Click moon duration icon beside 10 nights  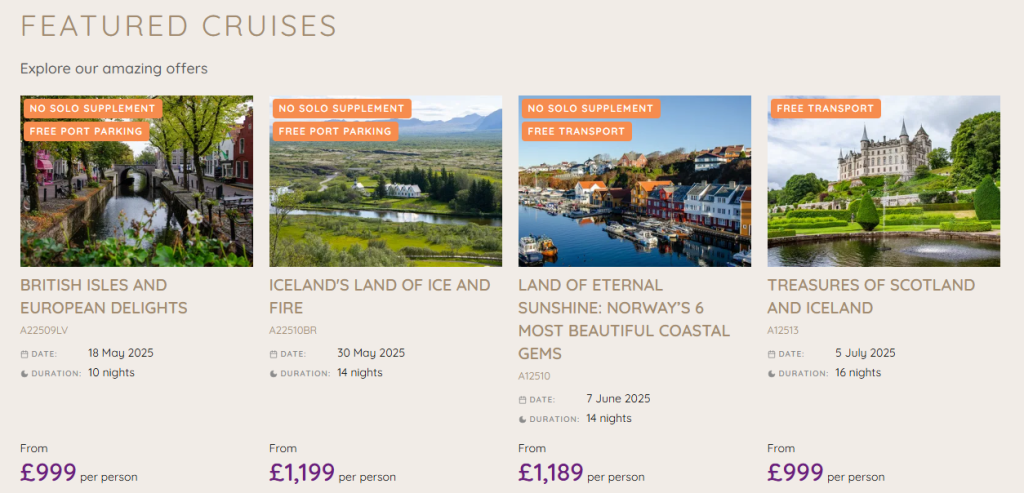click(24, 374)
